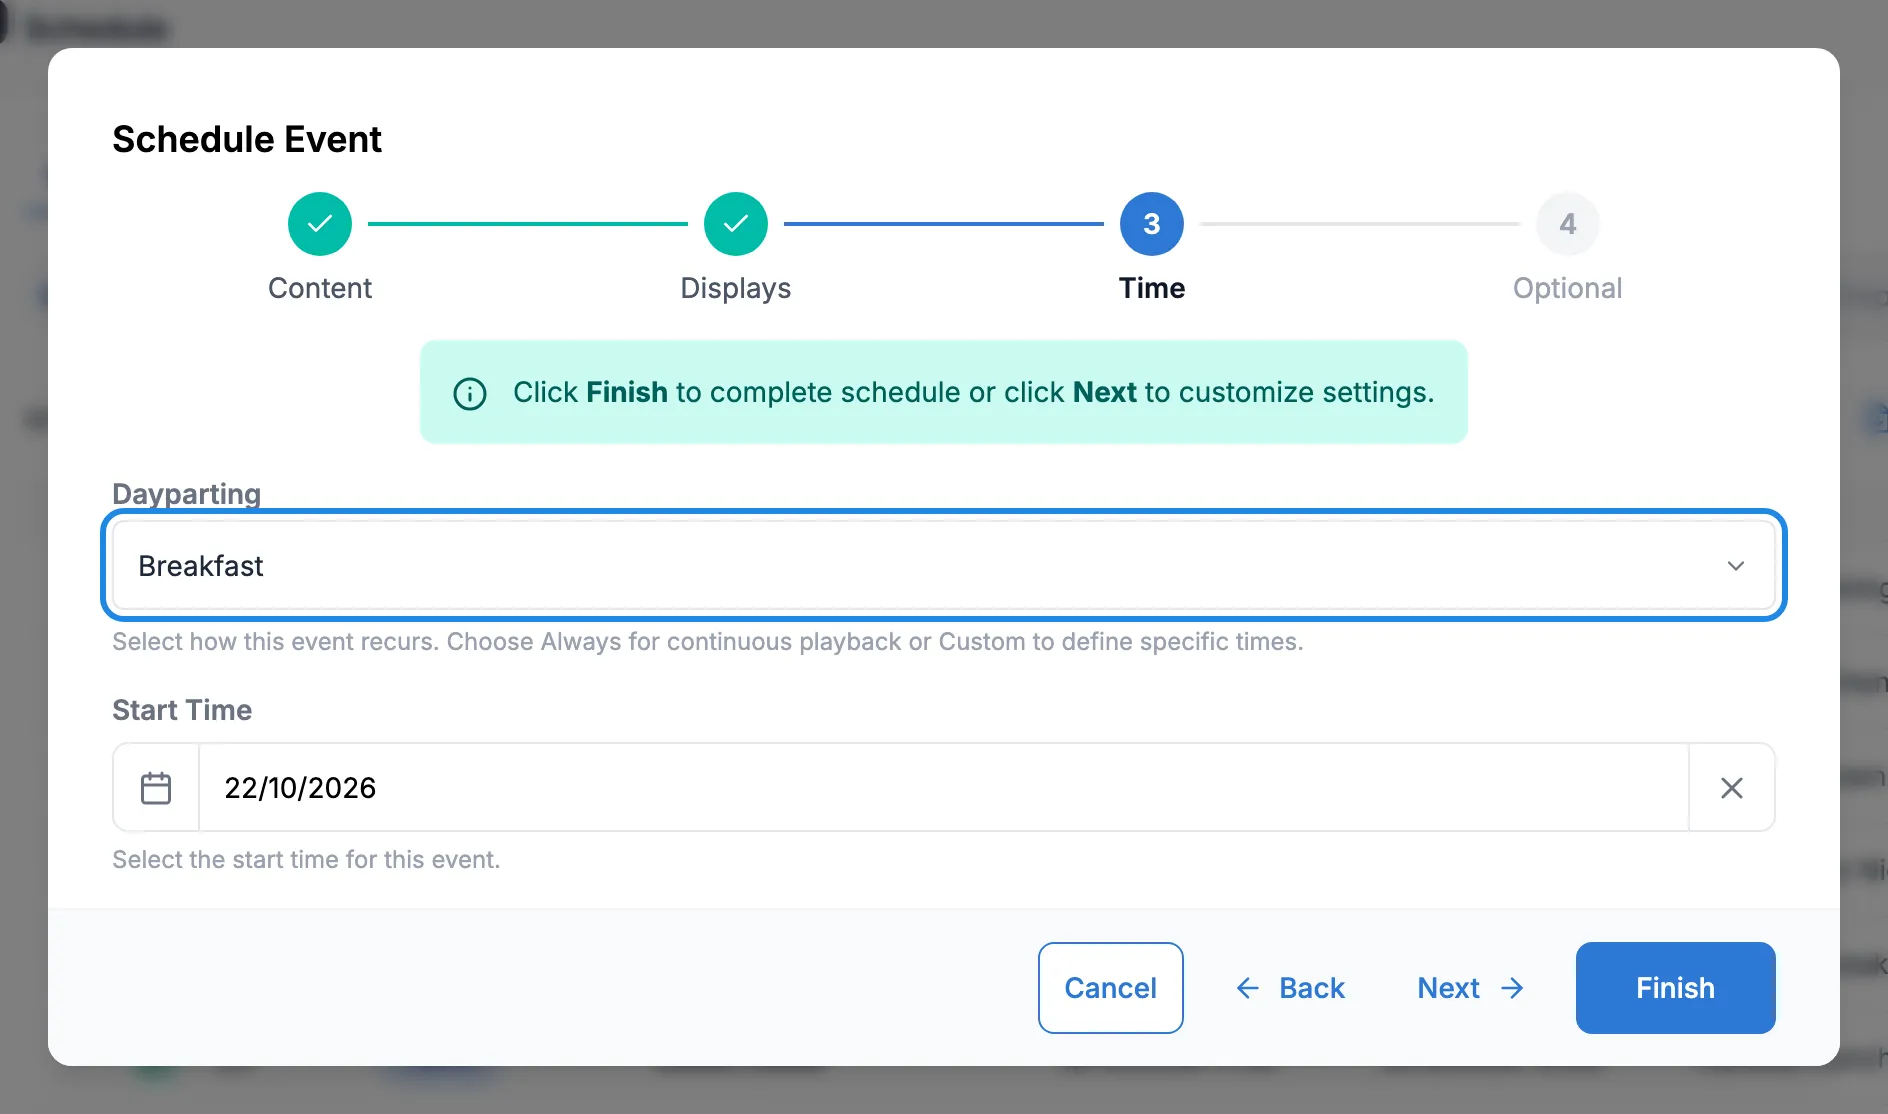Clear the start date with the X icon
Viewport: 1888px width, 1114px height.
tap(1732, 788)
